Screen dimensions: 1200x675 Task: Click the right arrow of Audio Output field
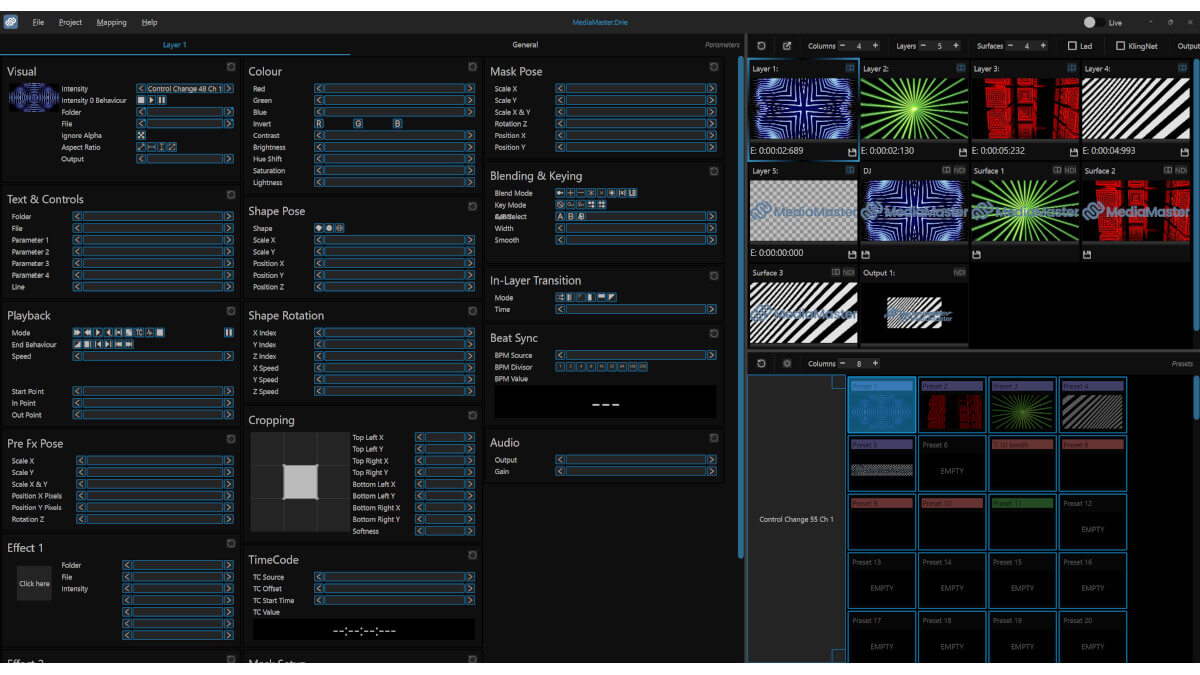point(711,460)
